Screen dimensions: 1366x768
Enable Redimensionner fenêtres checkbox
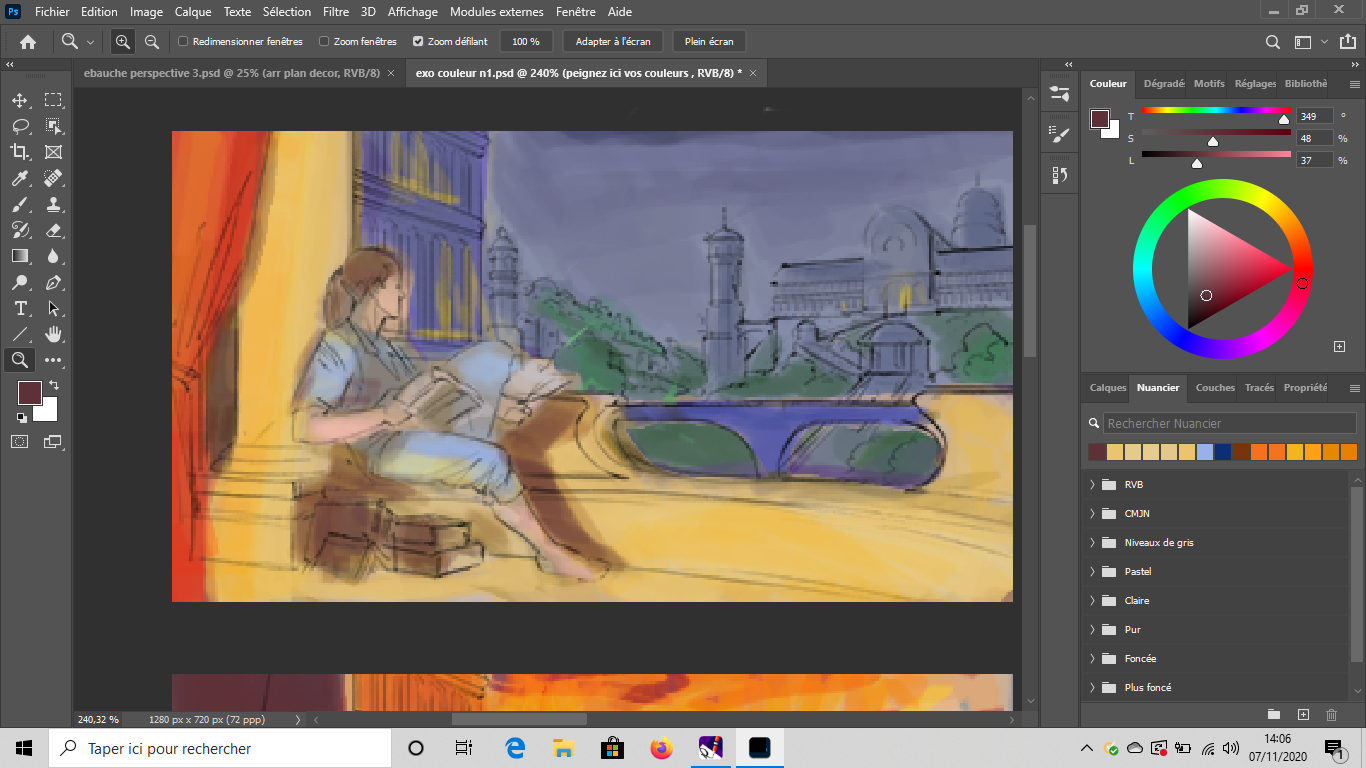(183, 42)
